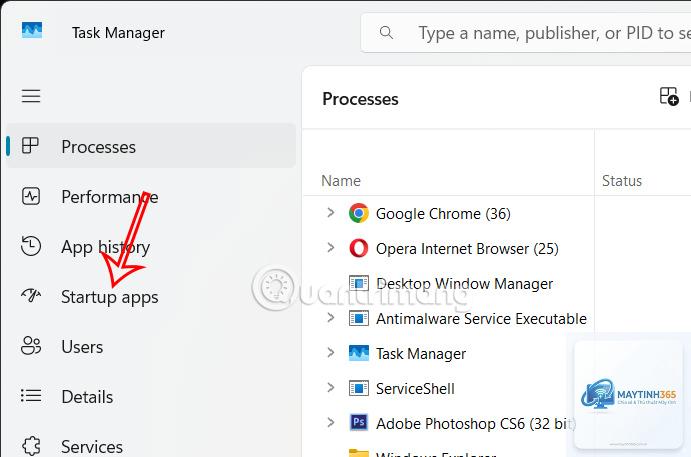The height and width of the screenshot is (457, 691).
Task: Select the Antimalware Service Executable text
Action: [481, 319]
